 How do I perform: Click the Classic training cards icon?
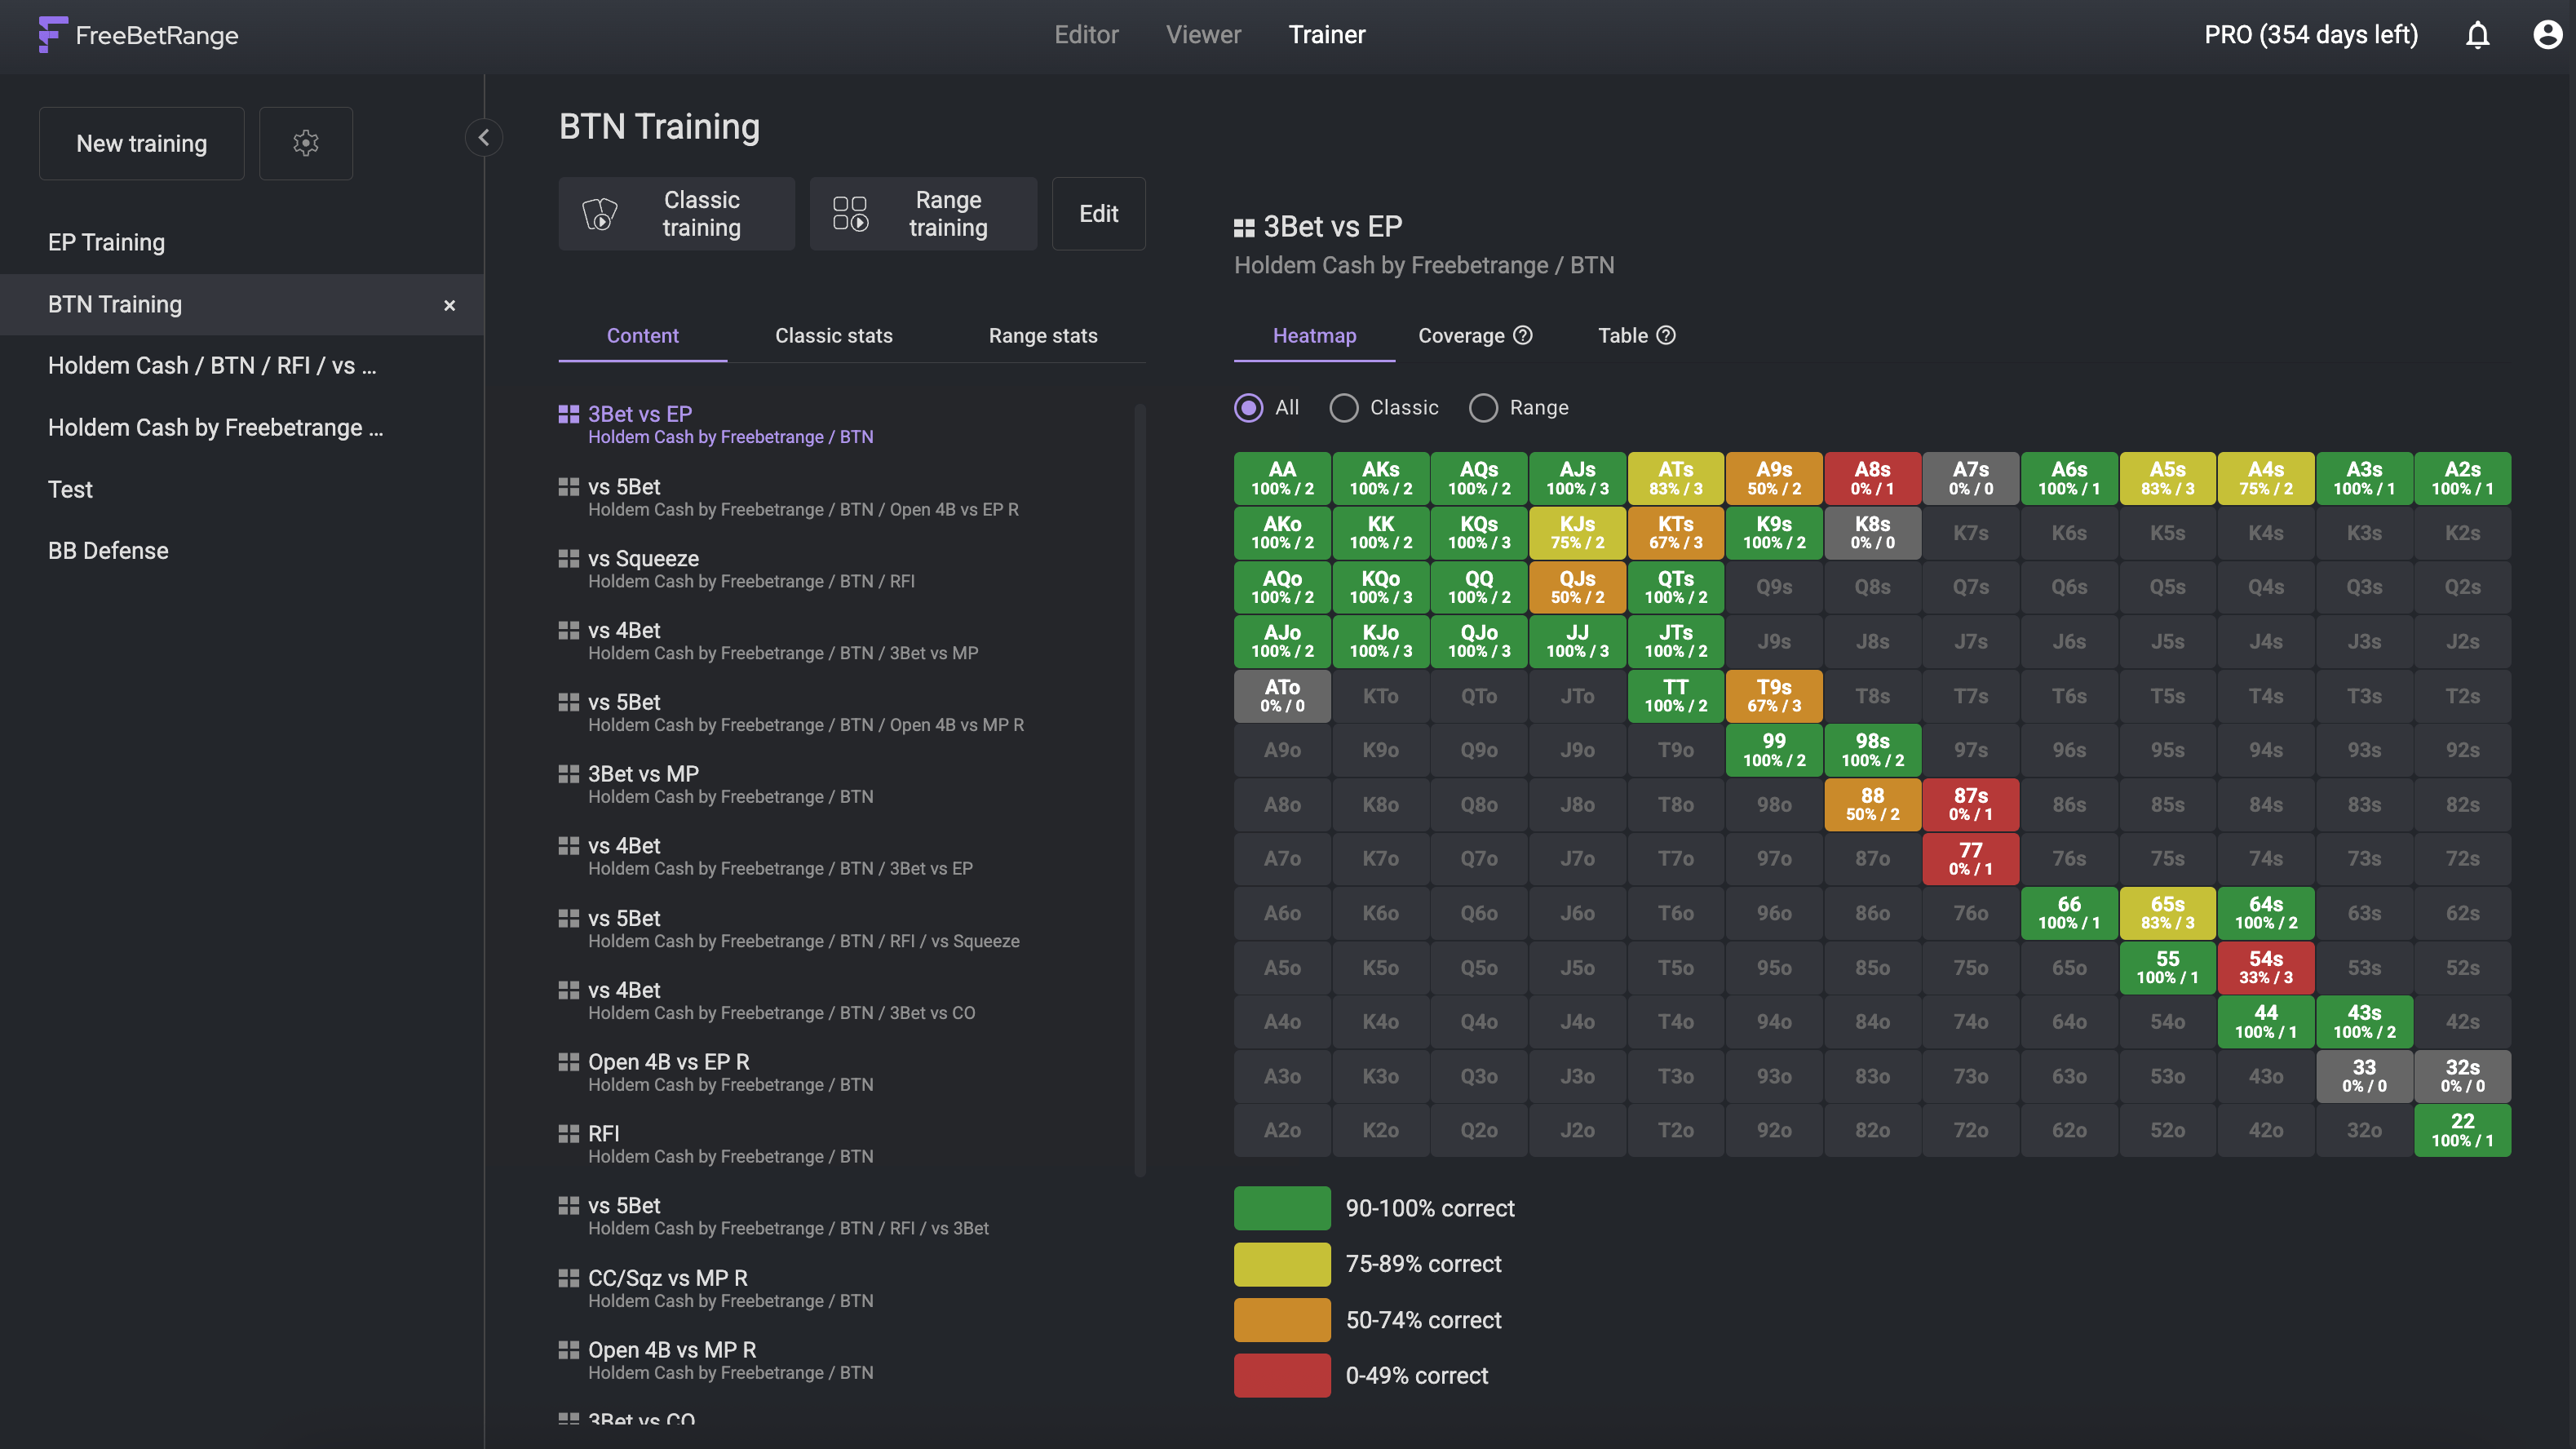click(x=601, y=213)
